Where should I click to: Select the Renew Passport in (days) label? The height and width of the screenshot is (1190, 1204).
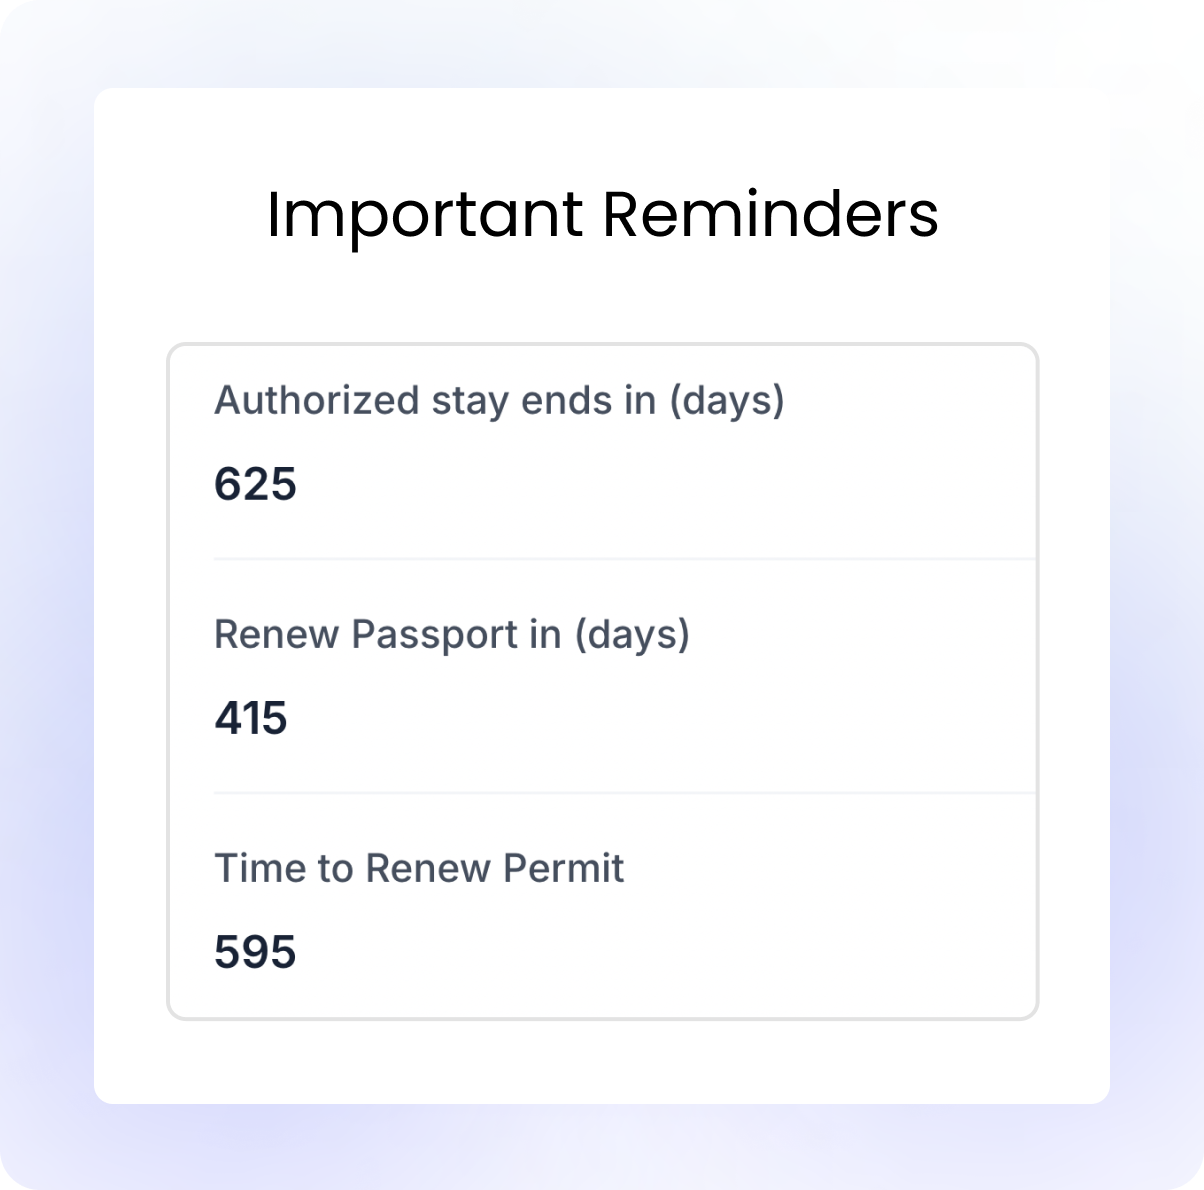pos(452,635)
